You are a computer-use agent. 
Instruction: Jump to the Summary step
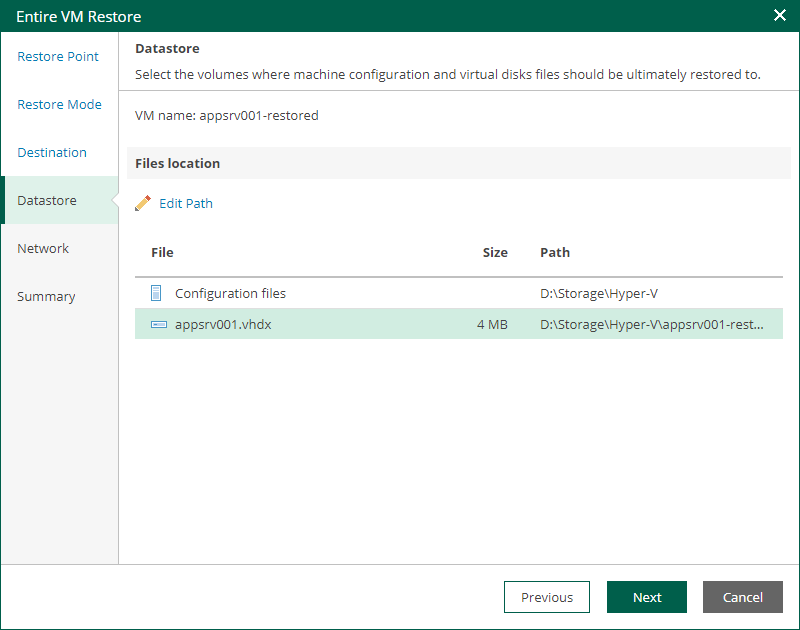click(46, 296)
